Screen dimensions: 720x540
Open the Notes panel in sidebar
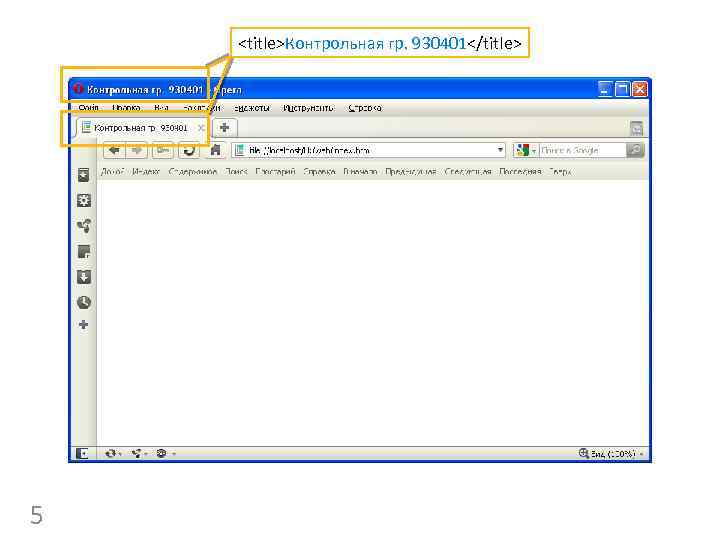(x=84, y=252)
